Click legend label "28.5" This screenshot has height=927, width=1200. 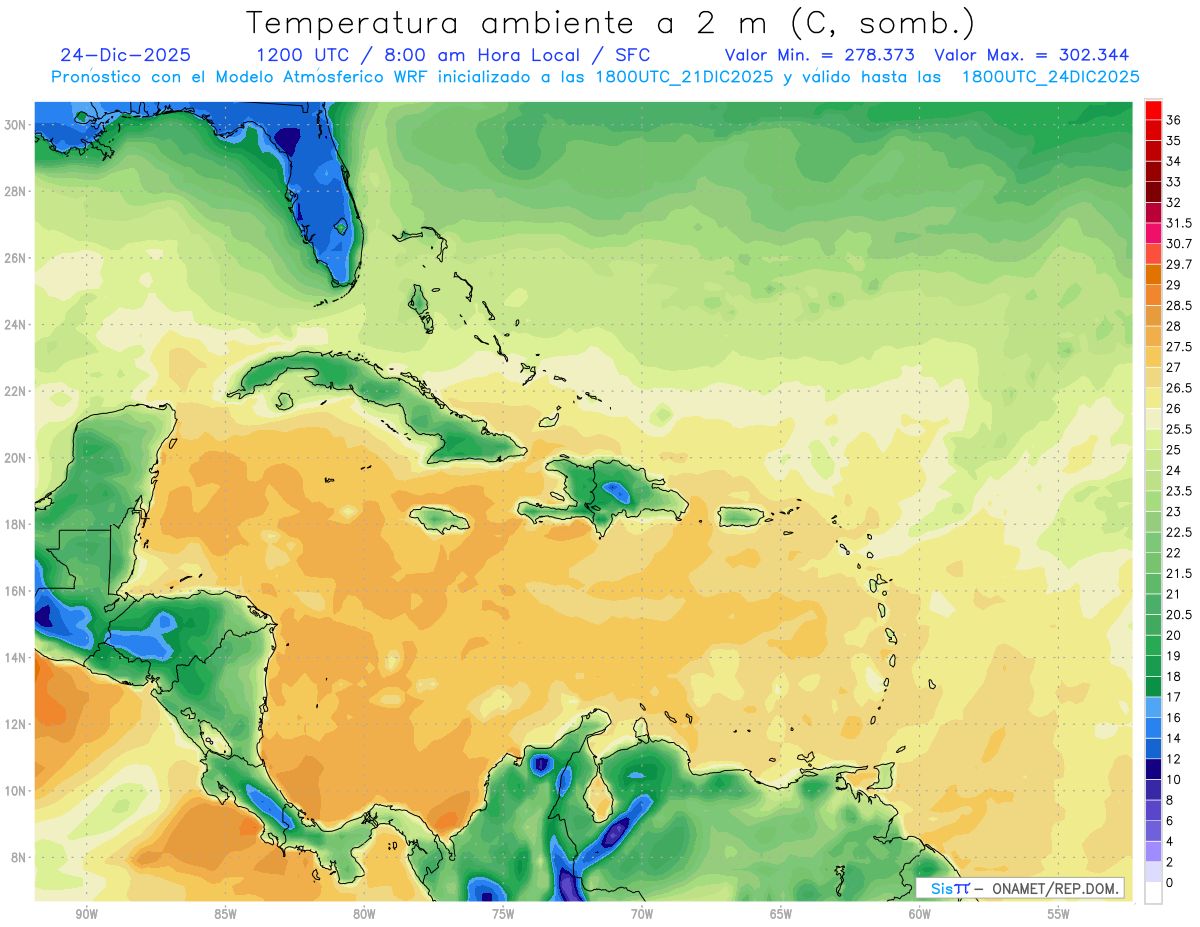(1179, 306)
